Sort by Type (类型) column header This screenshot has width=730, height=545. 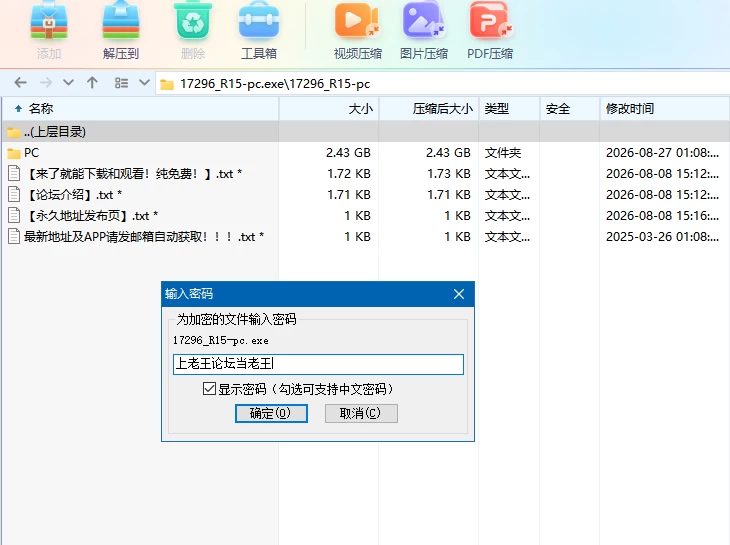pyautogui.click(x=509, y=109)
